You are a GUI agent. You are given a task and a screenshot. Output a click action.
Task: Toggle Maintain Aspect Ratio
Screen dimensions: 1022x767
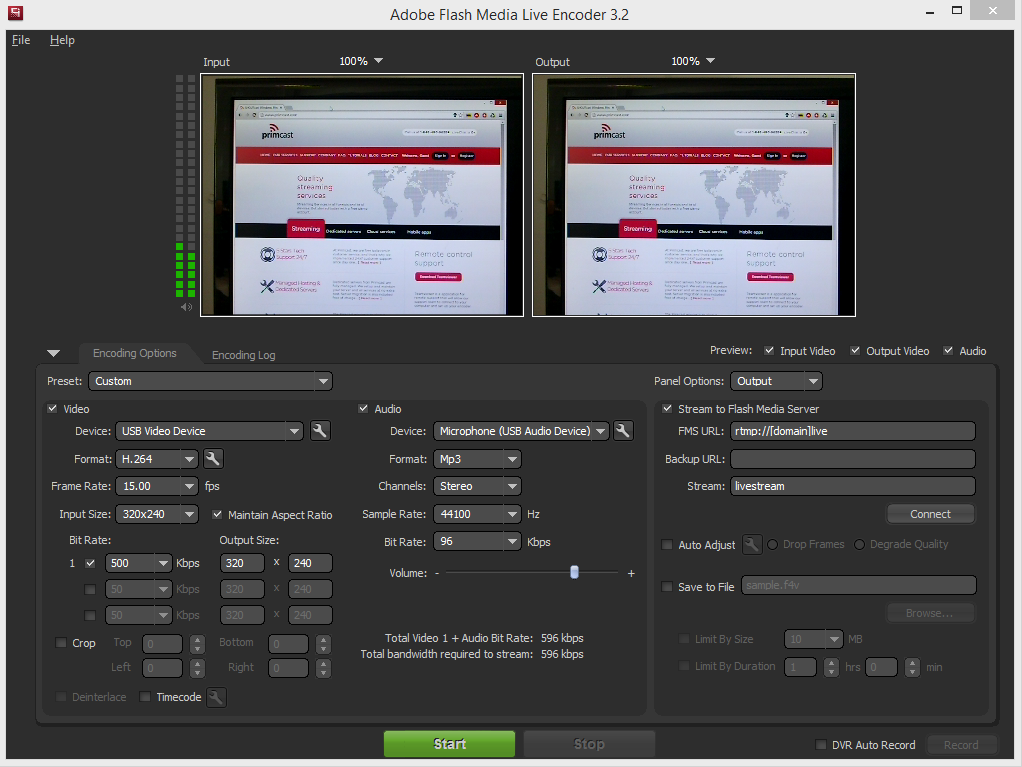coord(217,514)
